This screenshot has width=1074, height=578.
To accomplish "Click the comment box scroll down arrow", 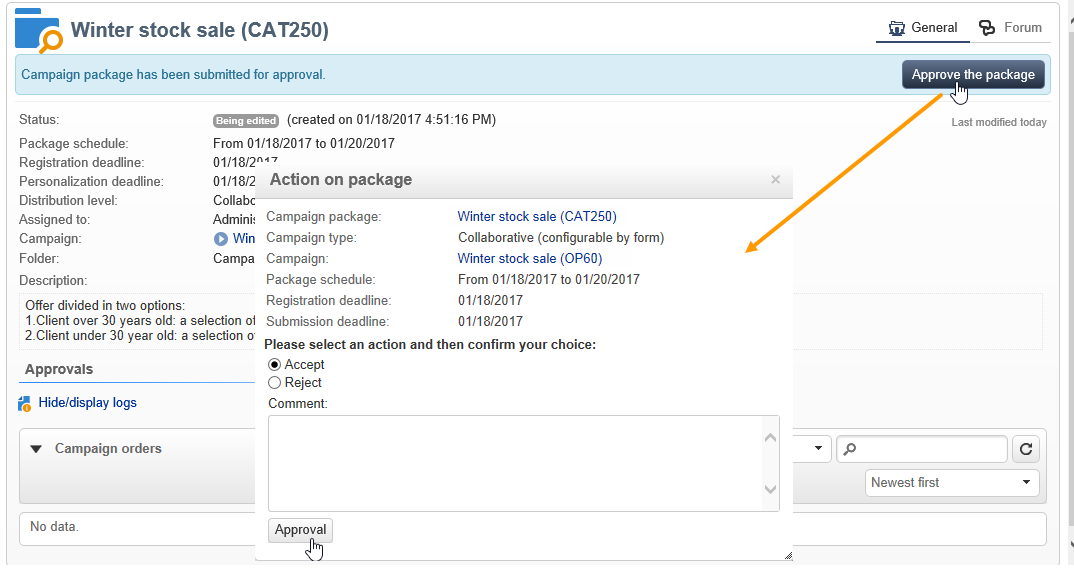I will 771,490.
